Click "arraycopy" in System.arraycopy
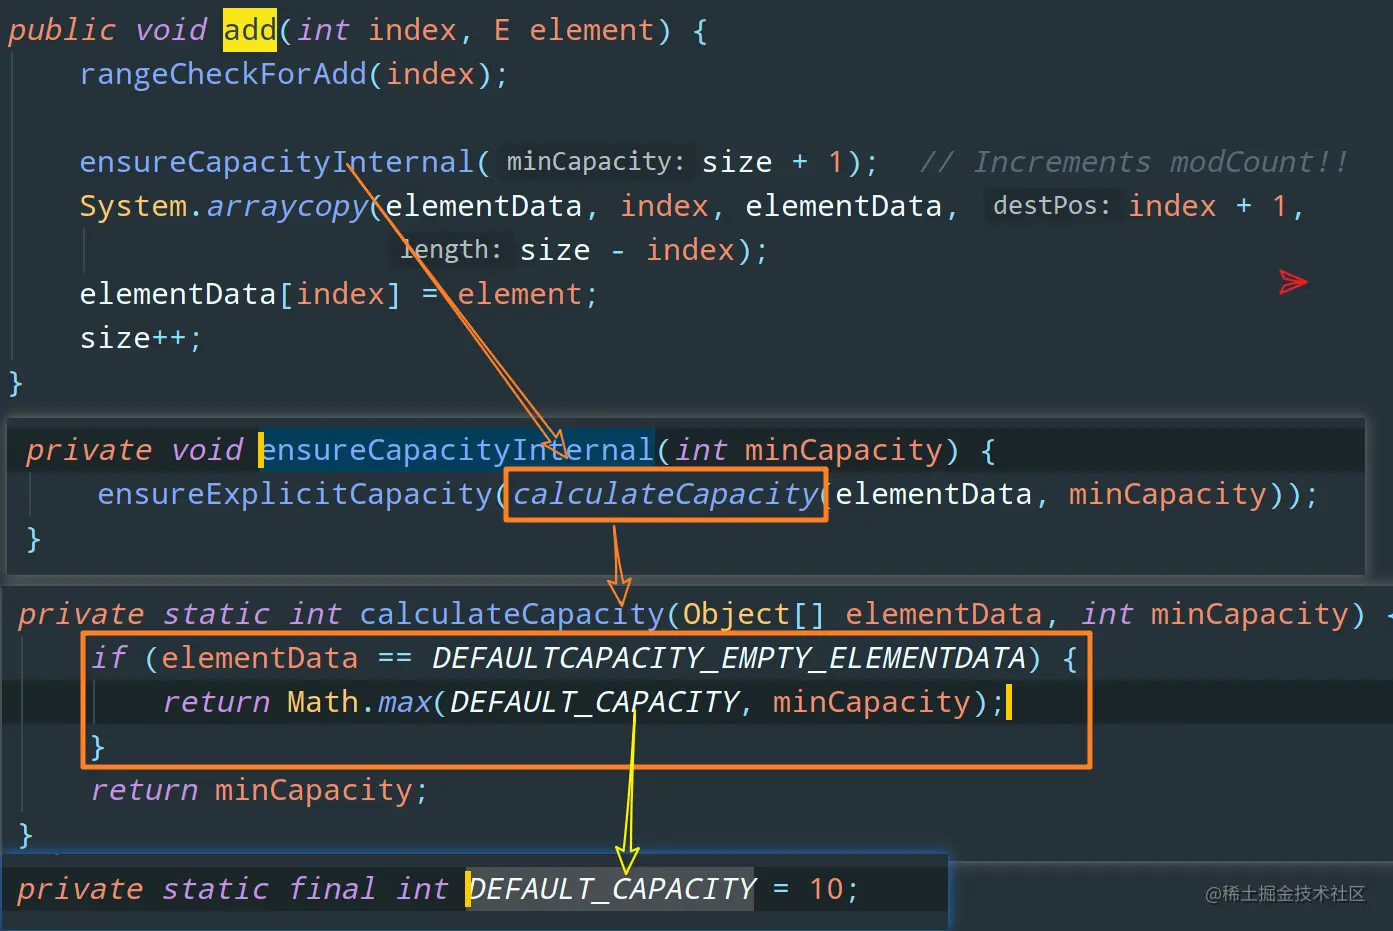 (287, 206)
